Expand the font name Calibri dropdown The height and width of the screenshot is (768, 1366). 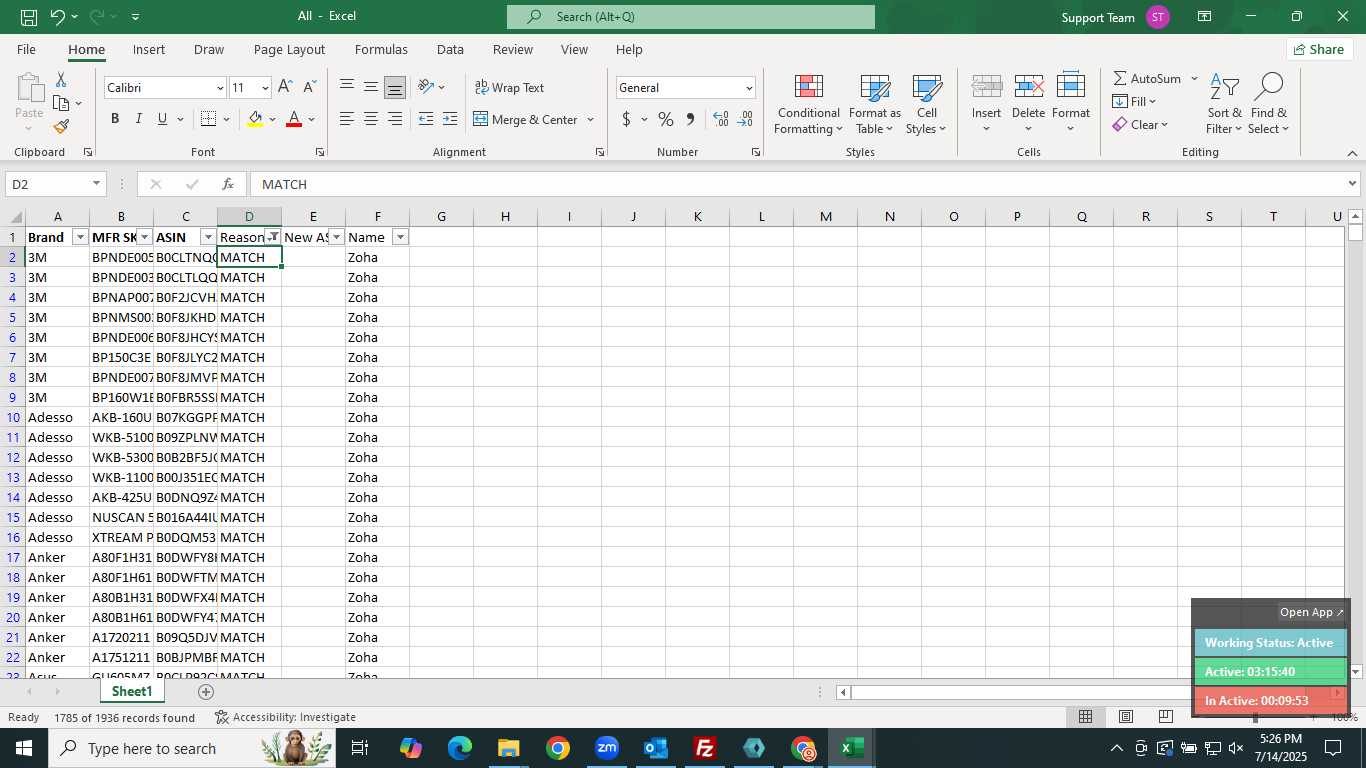(x=220, y=88)
